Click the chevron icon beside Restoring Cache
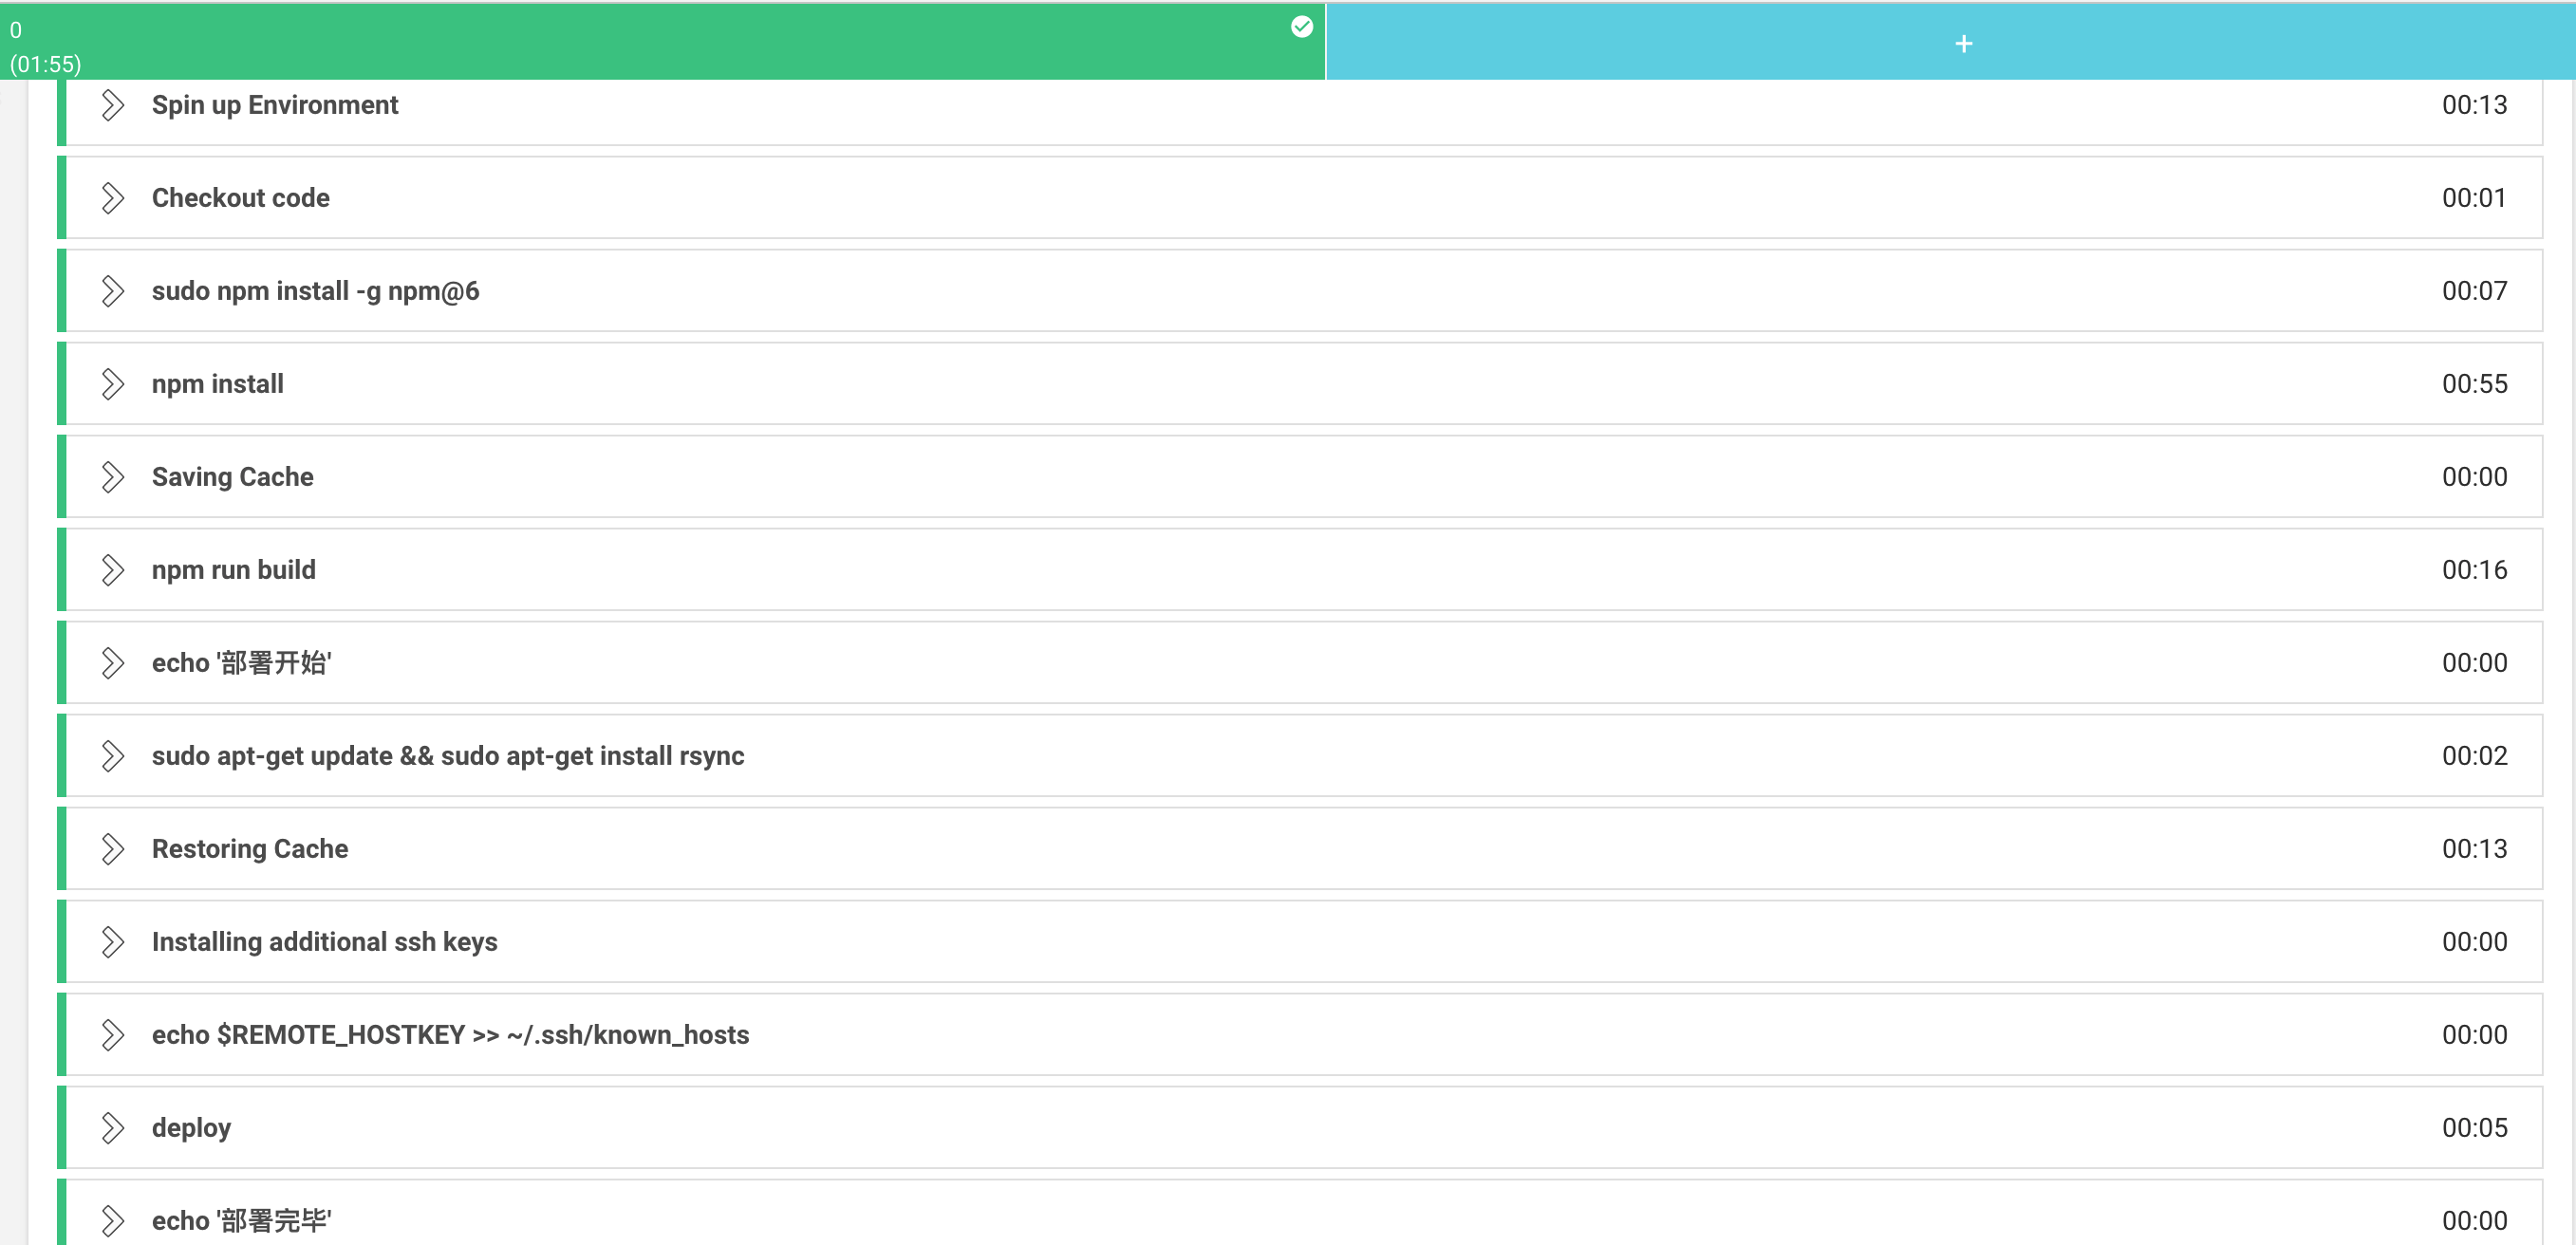Viewport: 2576px width, 1245px height. (x=112, y=849)
